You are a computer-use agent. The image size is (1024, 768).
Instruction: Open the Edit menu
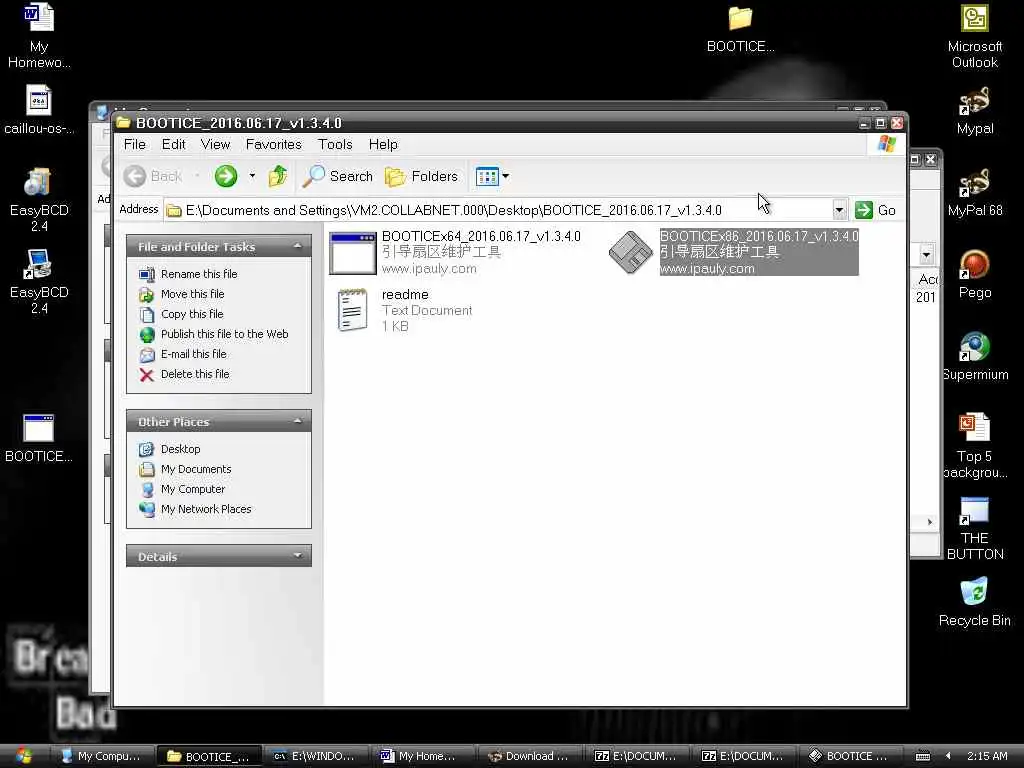[x=174, y=144]
